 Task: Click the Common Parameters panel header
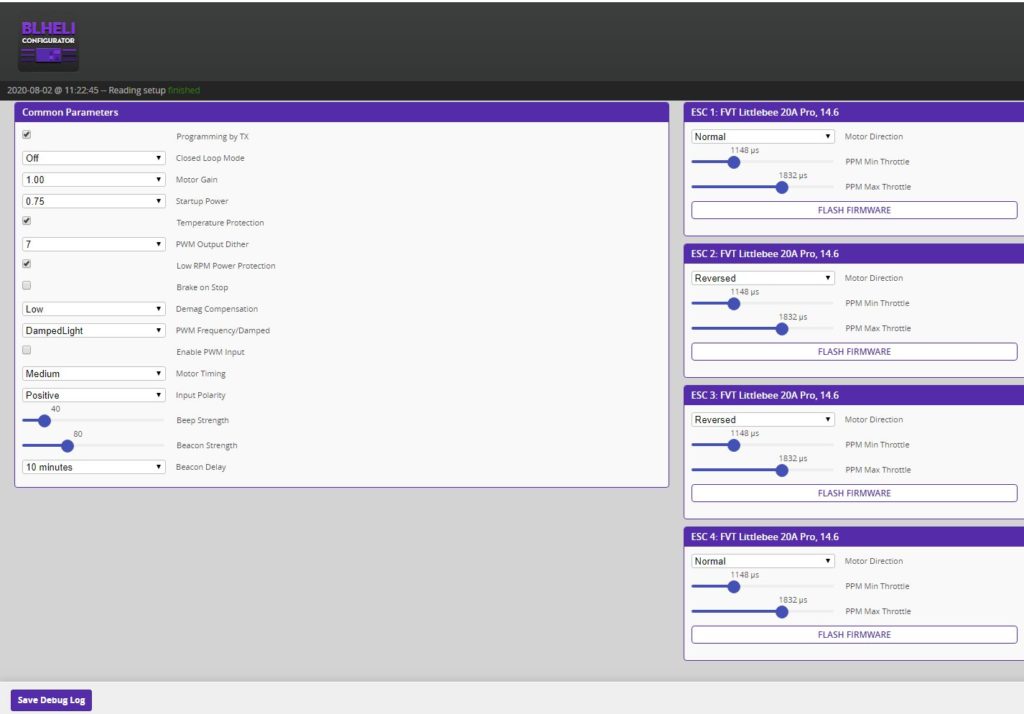tap(342, 112)
